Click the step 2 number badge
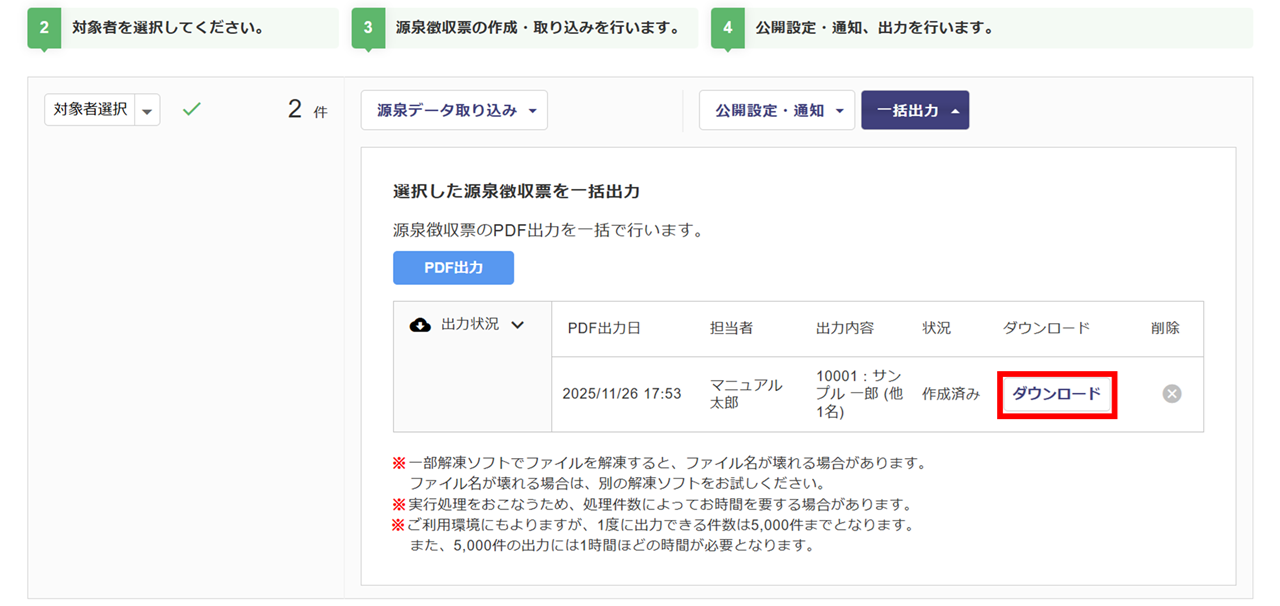The width and height of the screenshot is (1280, 606). [x=43, y=28]
